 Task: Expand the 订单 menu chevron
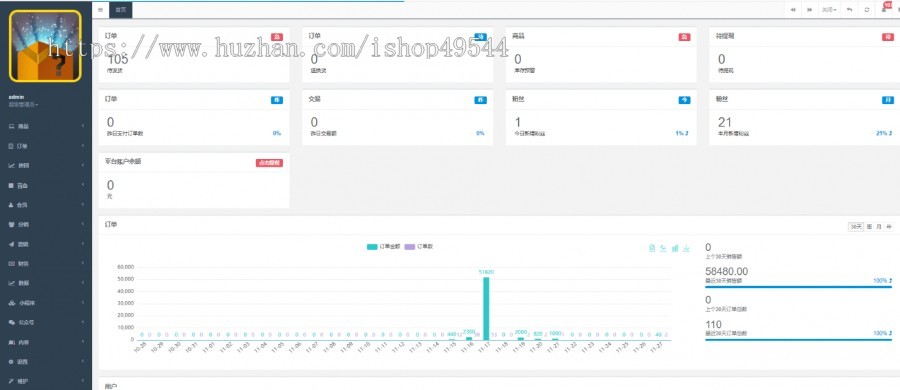83,146
